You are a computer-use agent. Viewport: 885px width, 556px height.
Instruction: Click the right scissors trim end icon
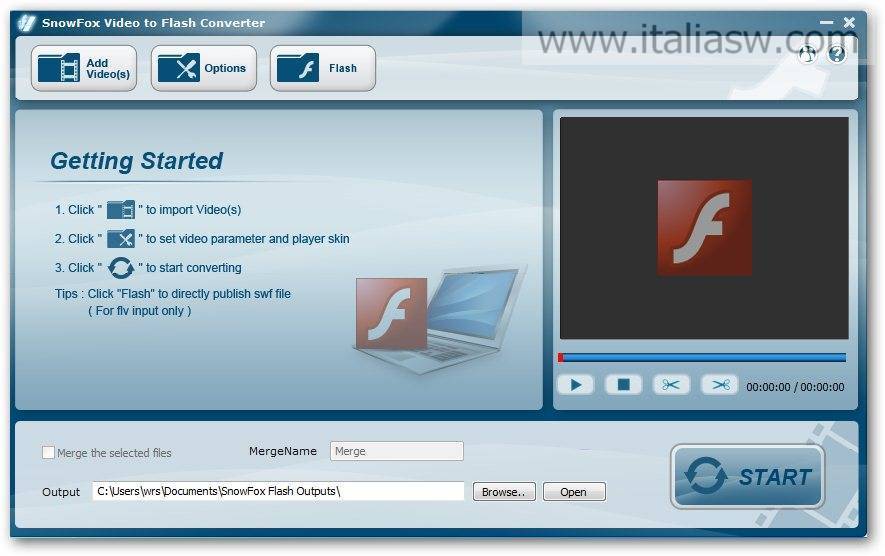pyautogui.click(x=719, y=385)
